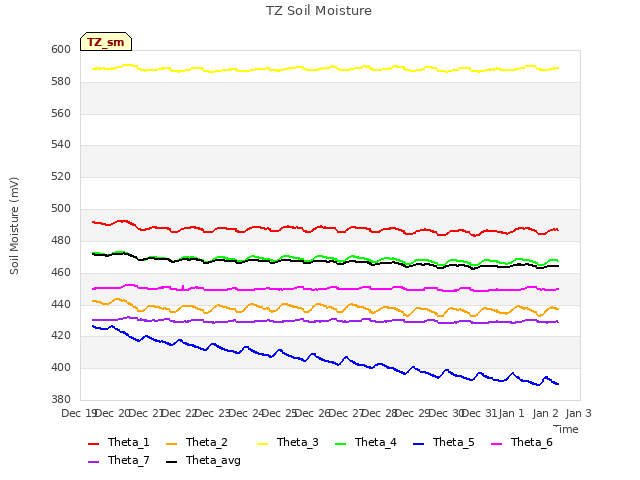Screen dimensions: 640x480
Task: Click the black Theta_avg legend swatch
Action: (x=171, y=462)
